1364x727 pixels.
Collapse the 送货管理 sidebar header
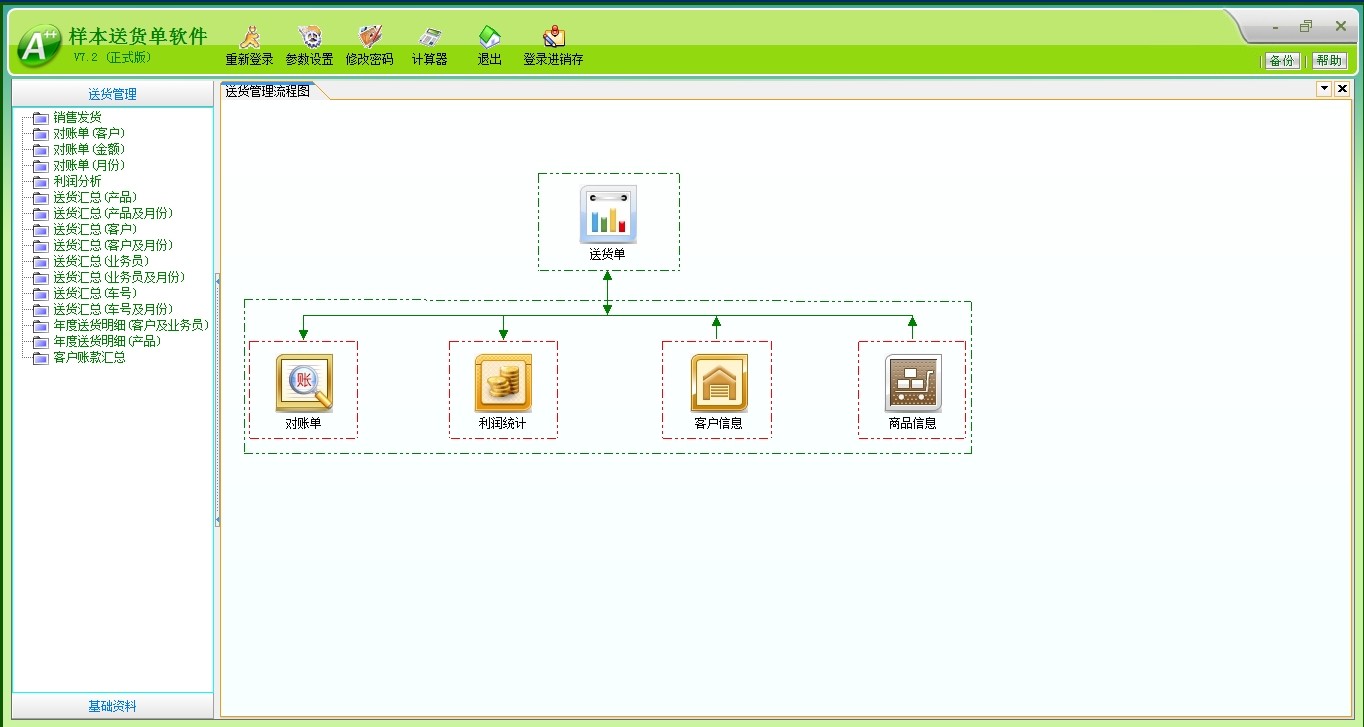tap(112, 94)
